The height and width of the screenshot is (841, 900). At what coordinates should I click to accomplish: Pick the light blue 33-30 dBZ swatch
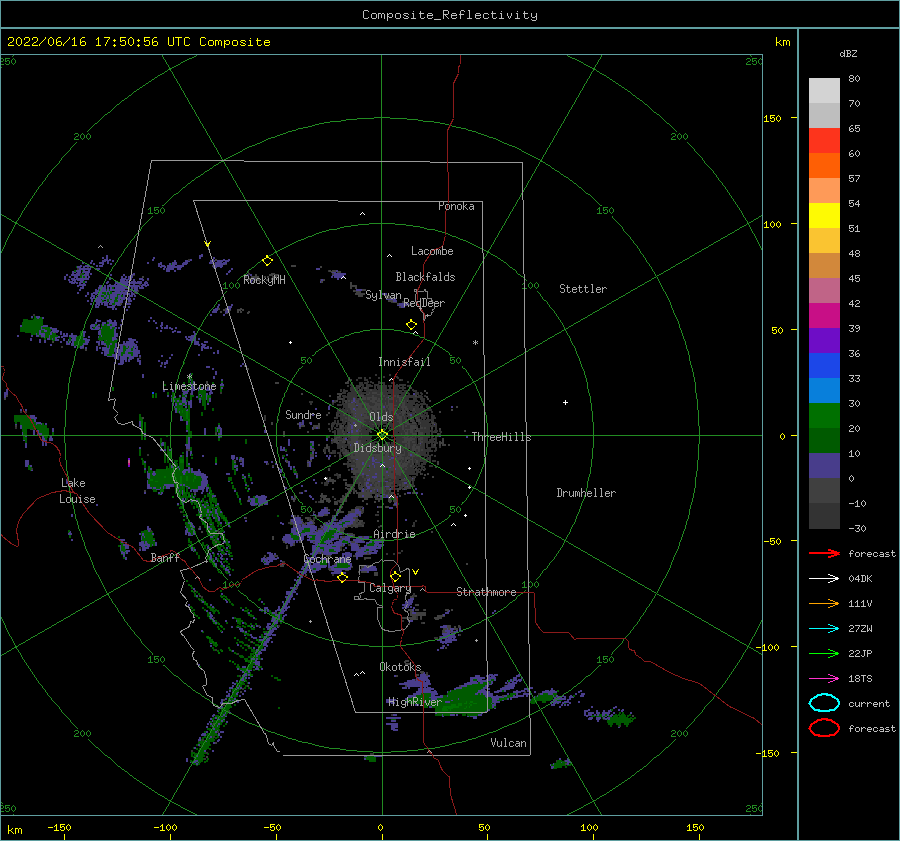point(824,390)
